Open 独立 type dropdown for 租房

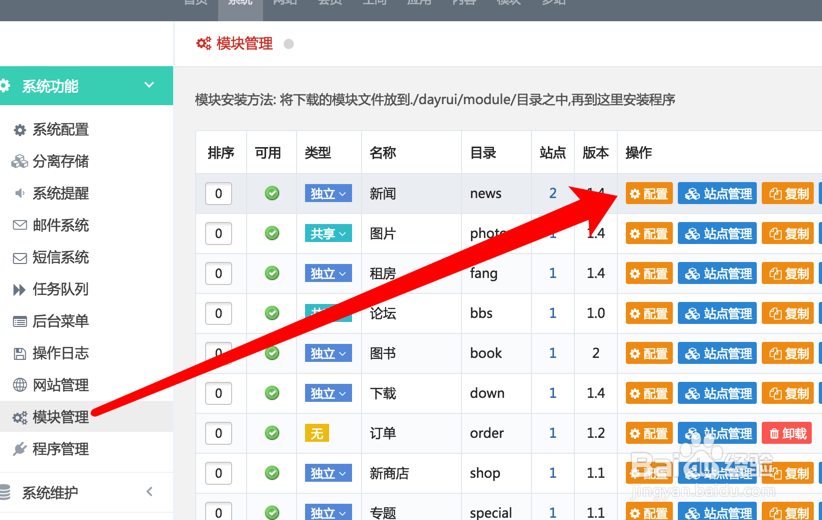[x=328, y=273]
